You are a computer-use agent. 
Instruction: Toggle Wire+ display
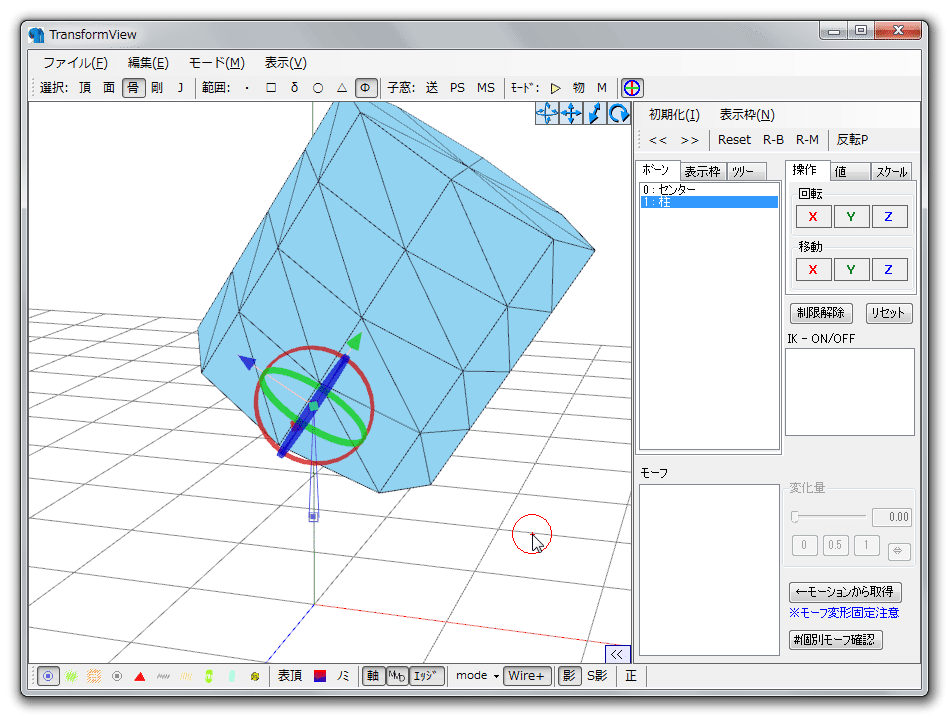click(527, 676)
